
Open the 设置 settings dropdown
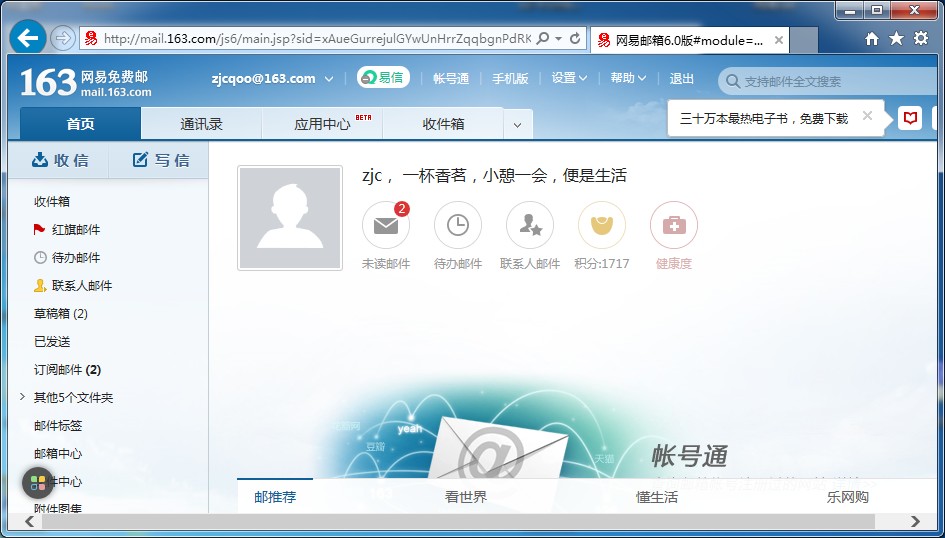coord(570,78)
